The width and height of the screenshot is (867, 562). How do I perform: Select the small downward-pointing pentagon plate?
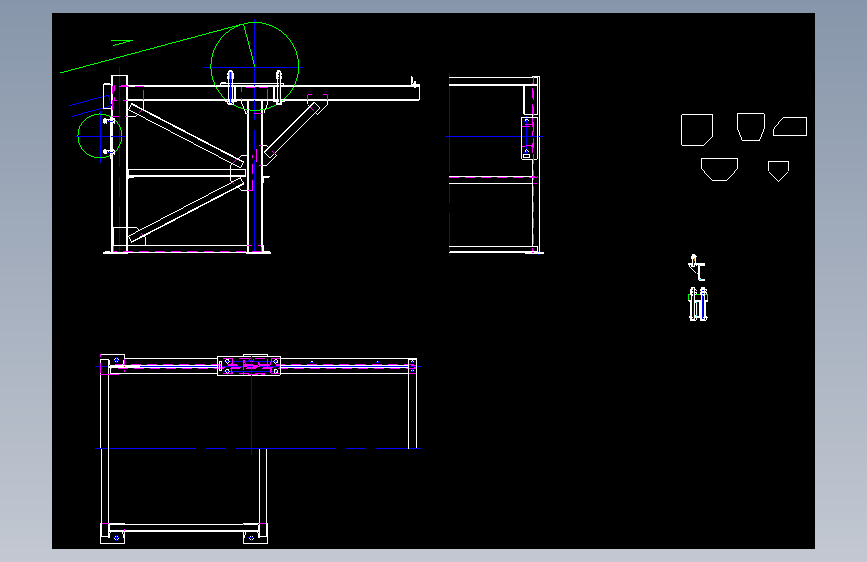tap(779, 171)
